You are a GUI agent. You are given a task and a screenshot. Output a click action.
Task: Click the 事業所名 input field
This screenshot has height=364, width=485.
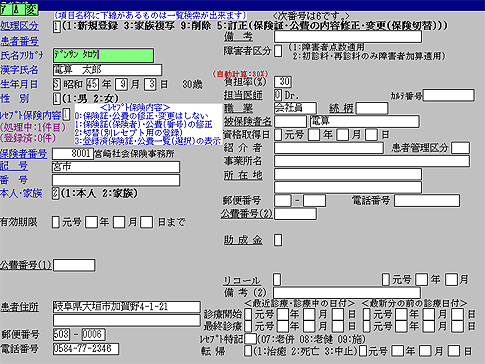click(372, 161)
